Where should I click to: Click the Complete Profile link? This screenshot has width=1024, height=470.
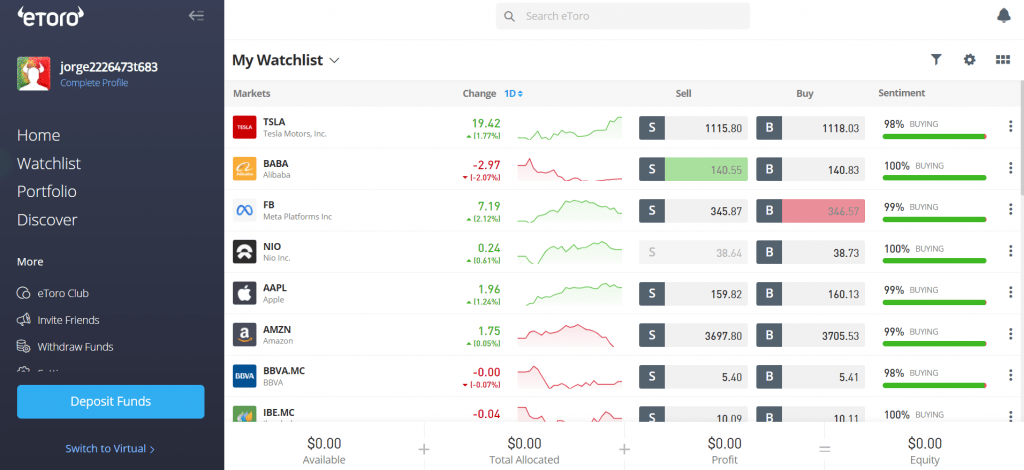pos(94,83)
